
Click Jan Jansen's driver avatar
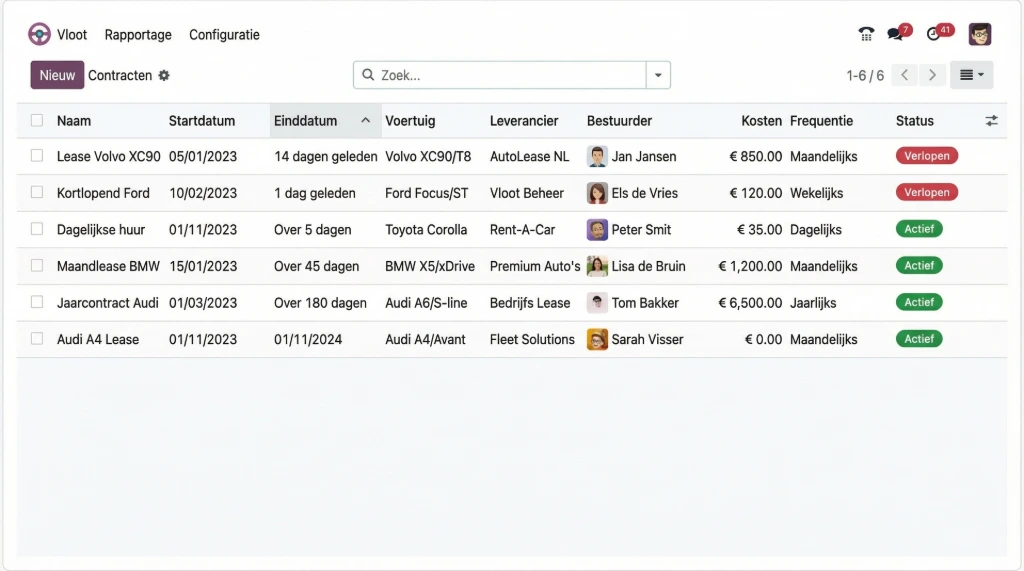(x=597, y=157)
